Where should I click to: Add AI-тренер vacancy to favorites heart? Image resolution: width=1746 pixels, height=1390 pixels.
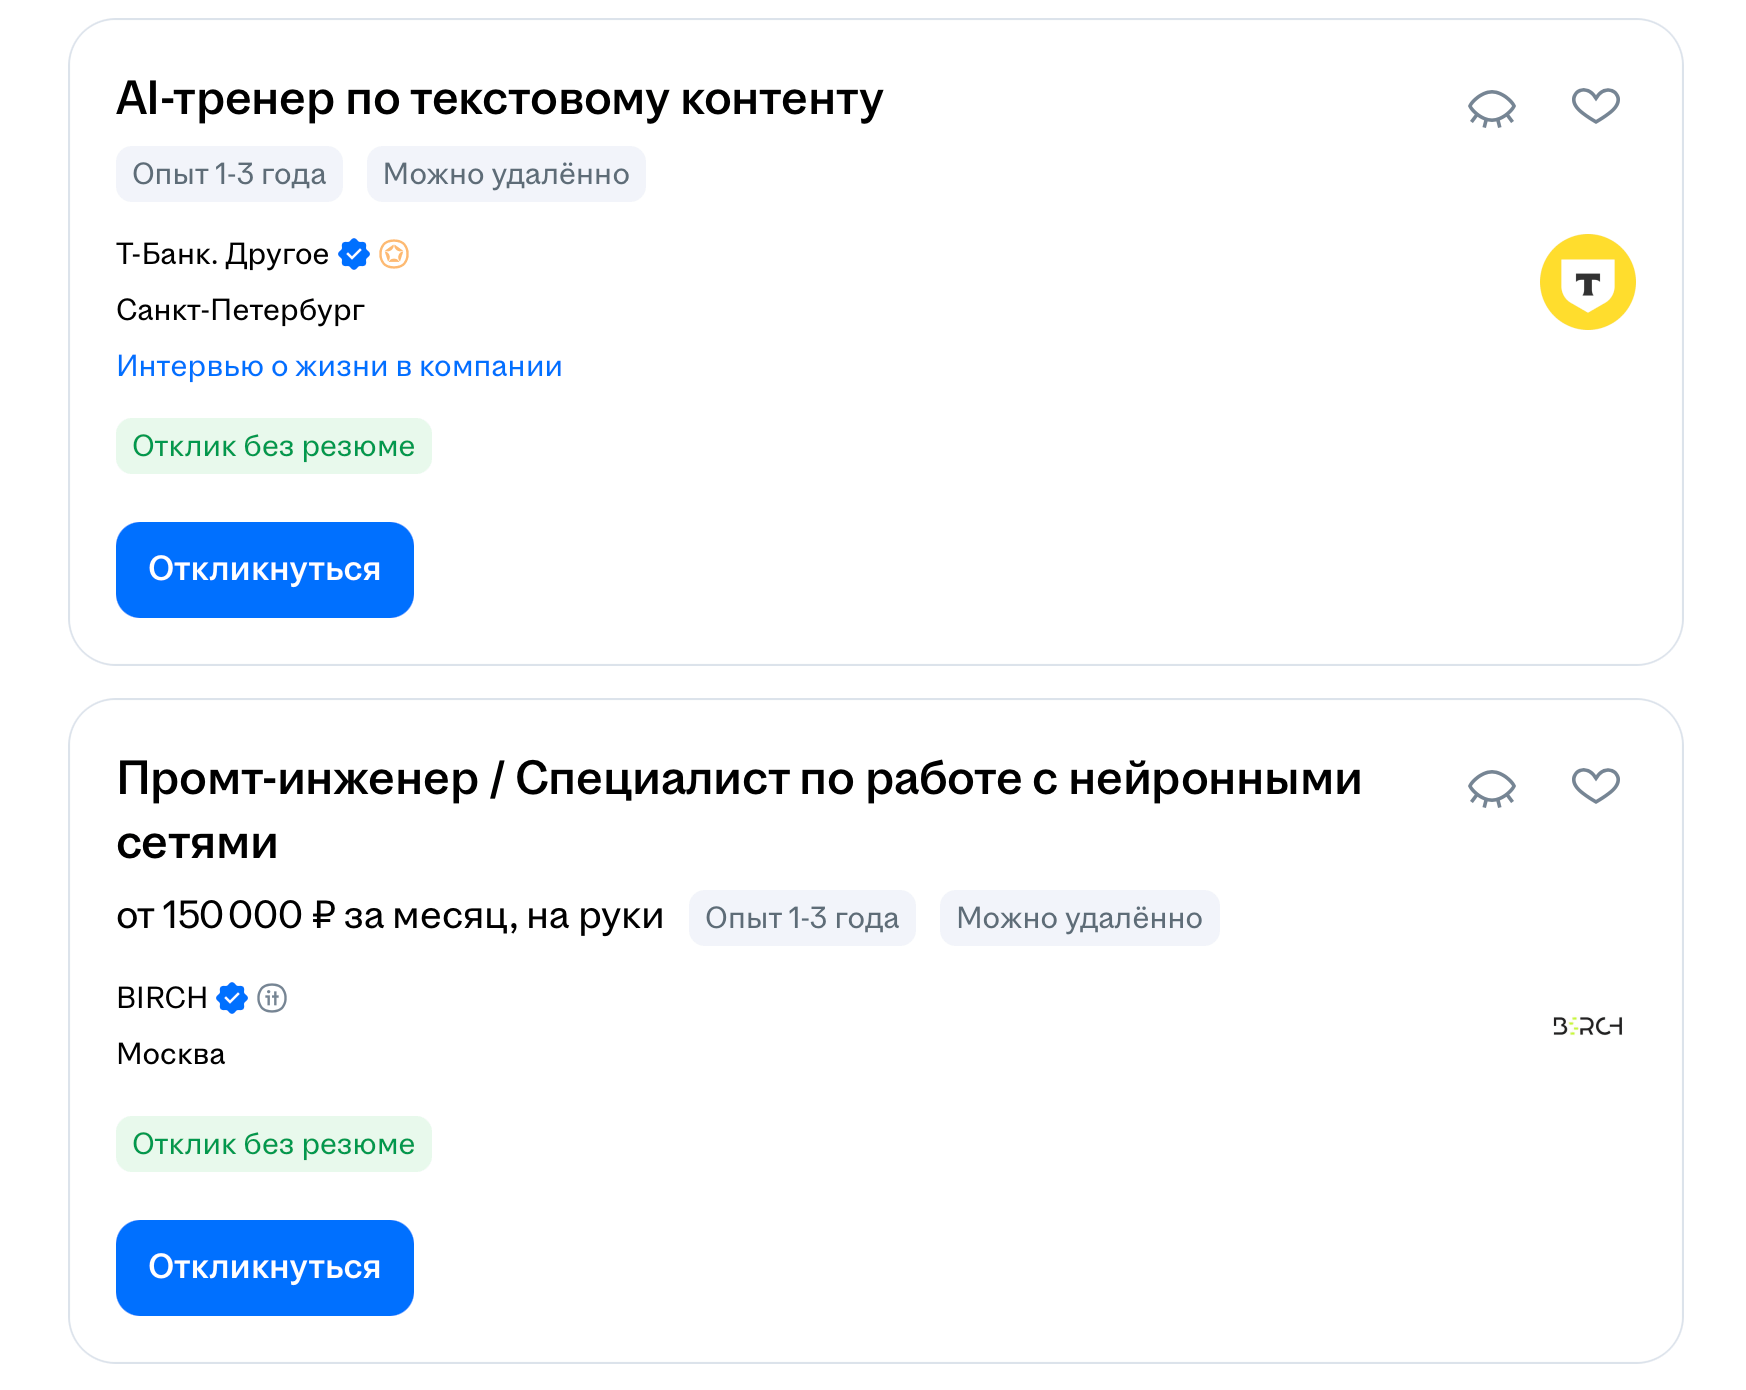pyautogui.click(x=1595, y=105)
